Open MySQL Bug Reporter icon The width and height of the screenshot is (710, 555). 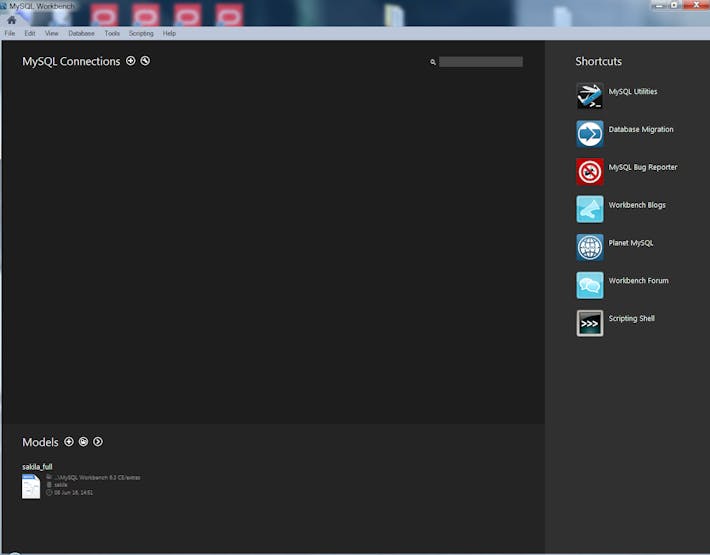[590, 172]
